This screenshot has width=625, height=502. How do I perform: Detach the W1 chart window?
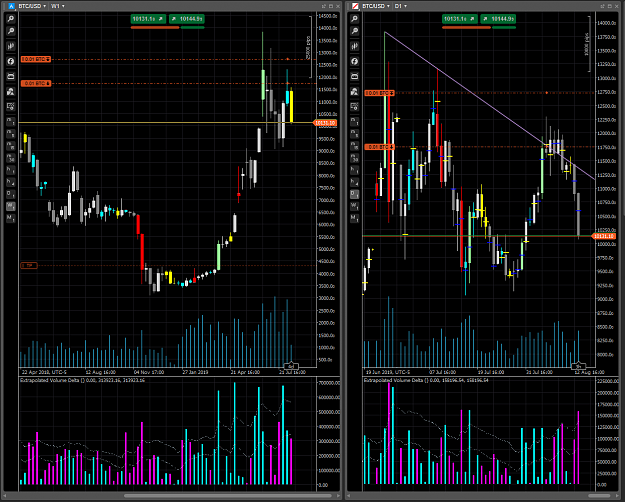click(x=324, y=6)
